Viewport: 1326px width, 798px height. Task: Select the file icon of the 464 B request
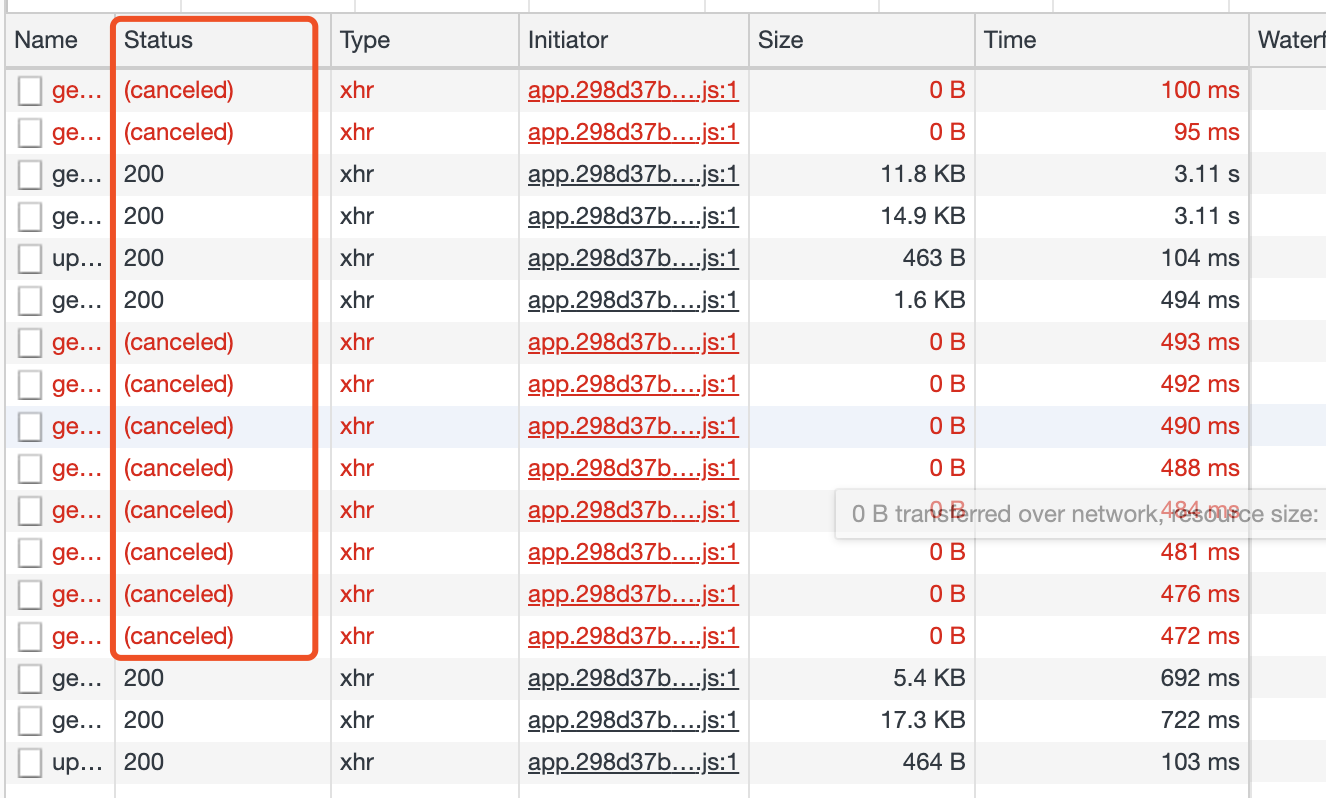[x=31, y=763]
